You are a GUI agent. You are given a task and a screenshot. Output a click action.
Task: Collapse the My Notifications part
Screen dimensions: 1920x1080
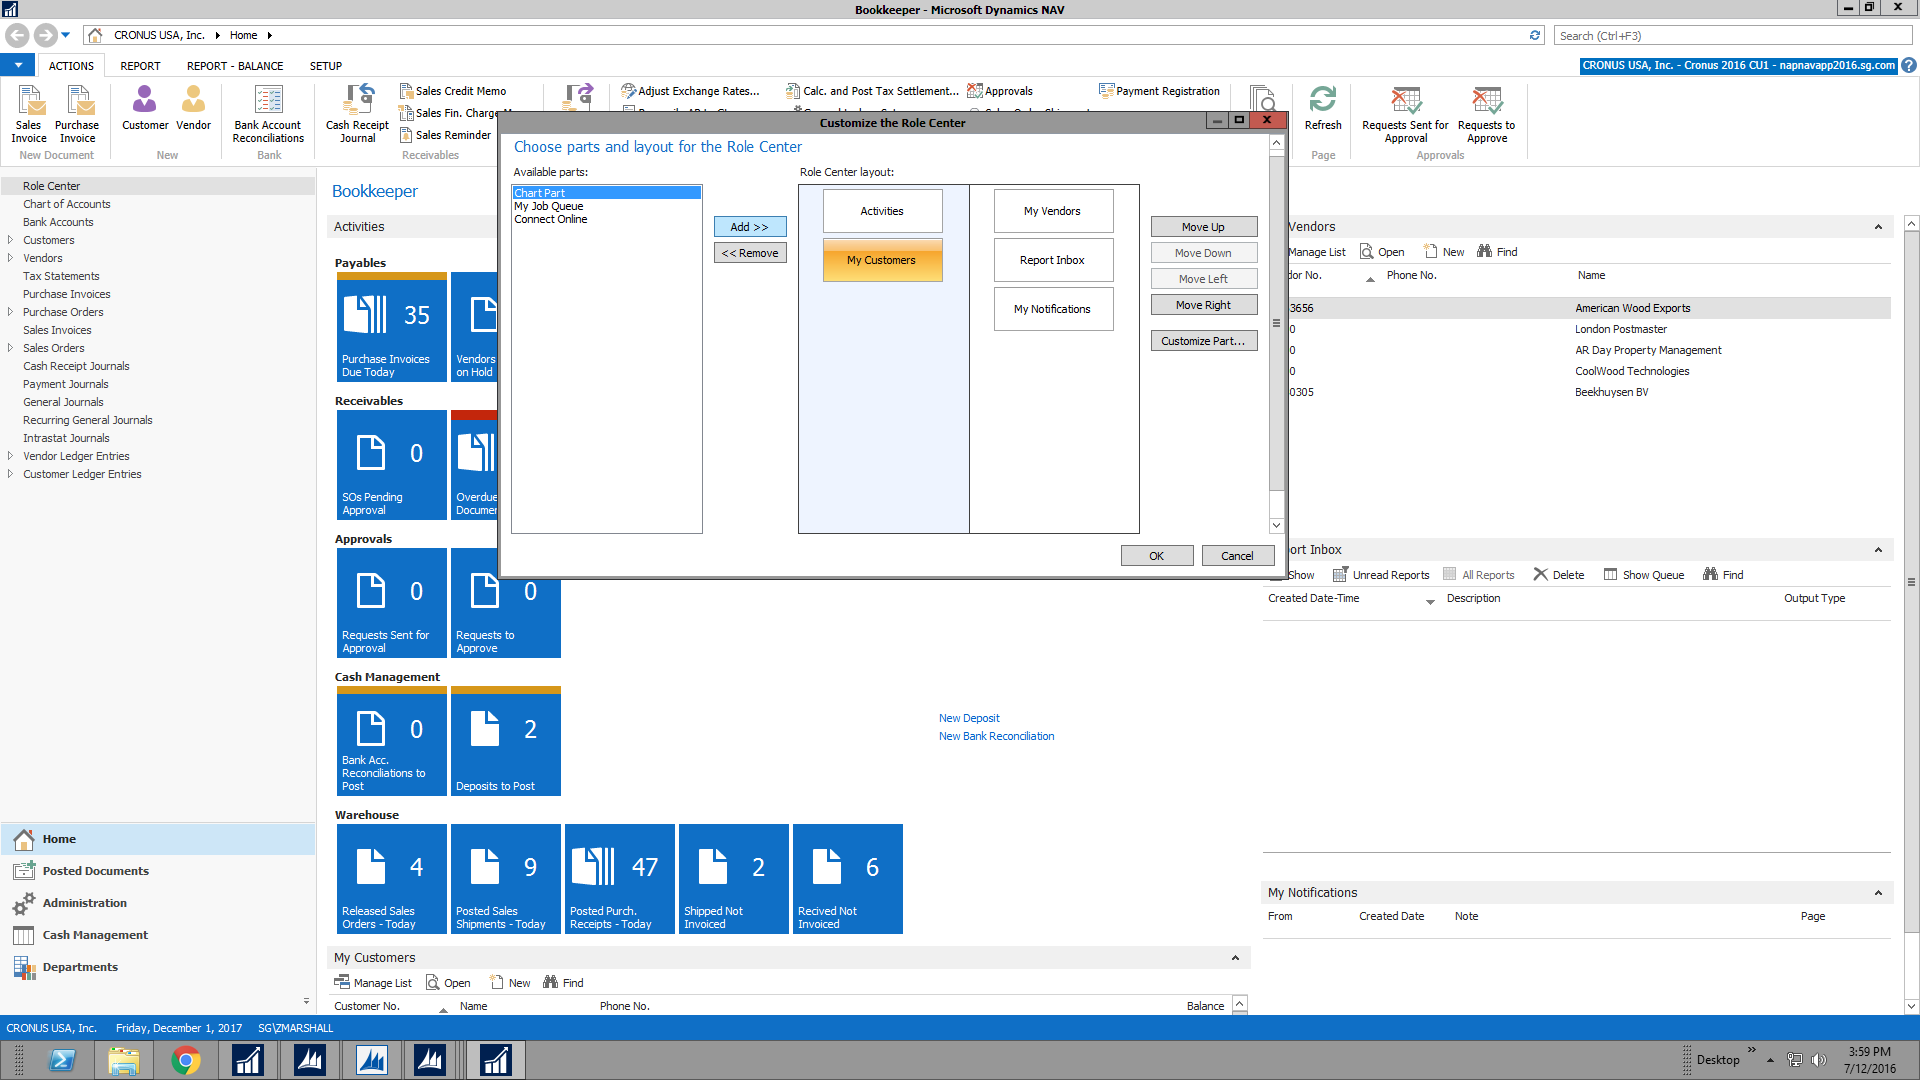(x=1878, y=893)
